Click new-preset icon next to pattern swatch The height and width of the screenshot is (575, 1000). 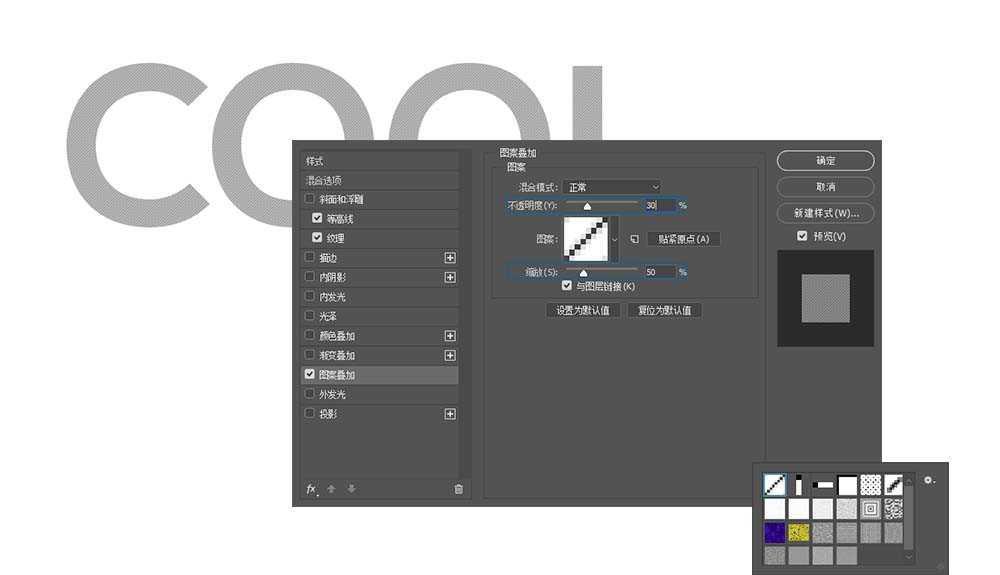pos(633,239)
